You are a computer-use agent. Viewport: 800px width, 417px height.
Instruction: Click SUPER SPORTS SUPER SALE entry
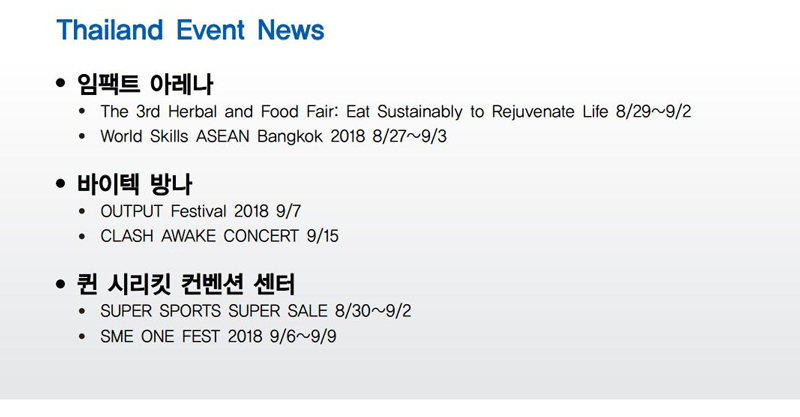(256, 311)
